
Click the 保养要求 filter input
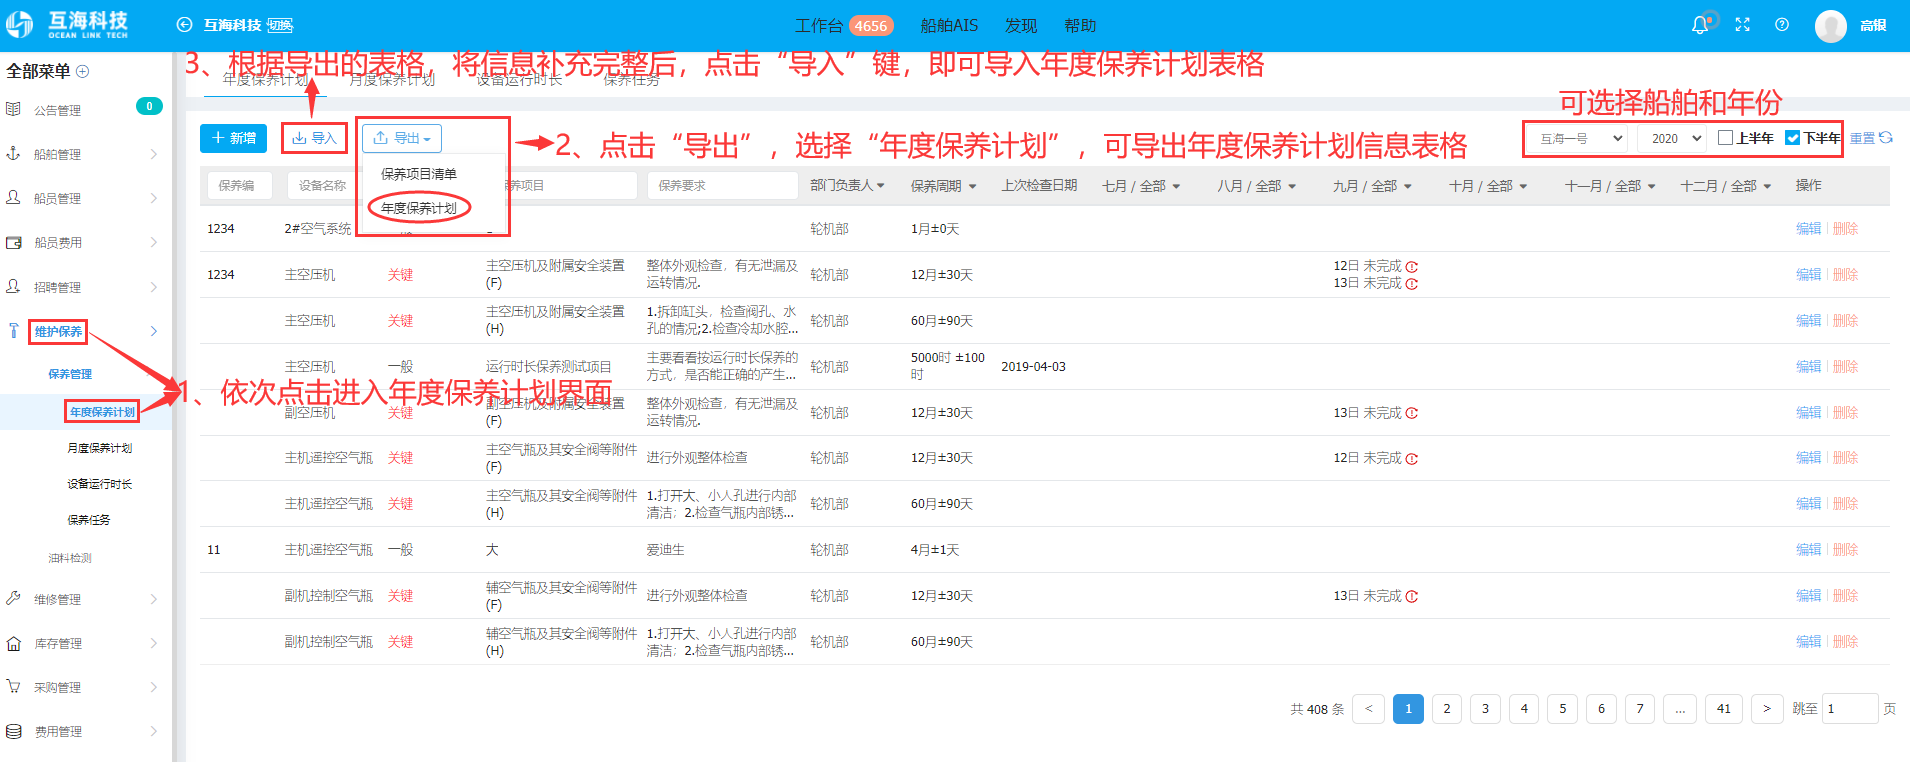722,186
